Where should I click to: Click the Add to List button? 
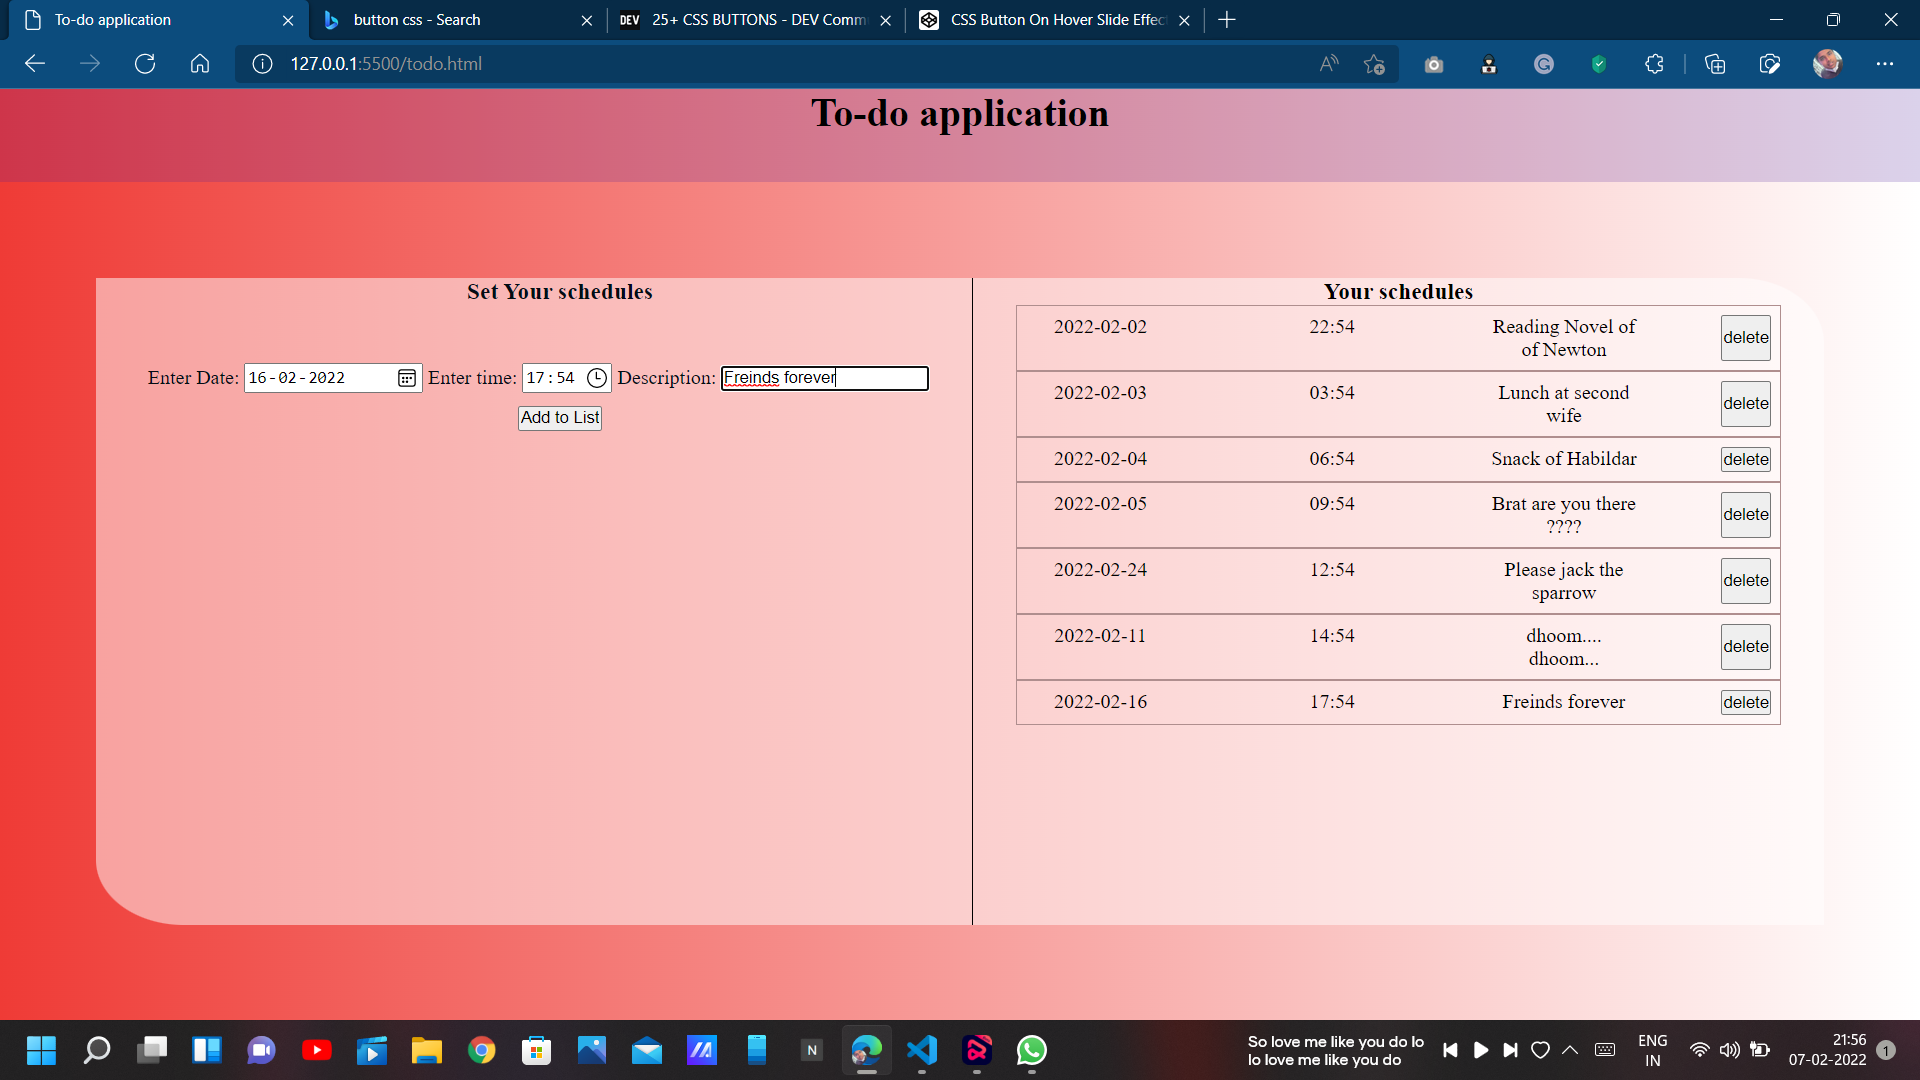pos(560,418)
